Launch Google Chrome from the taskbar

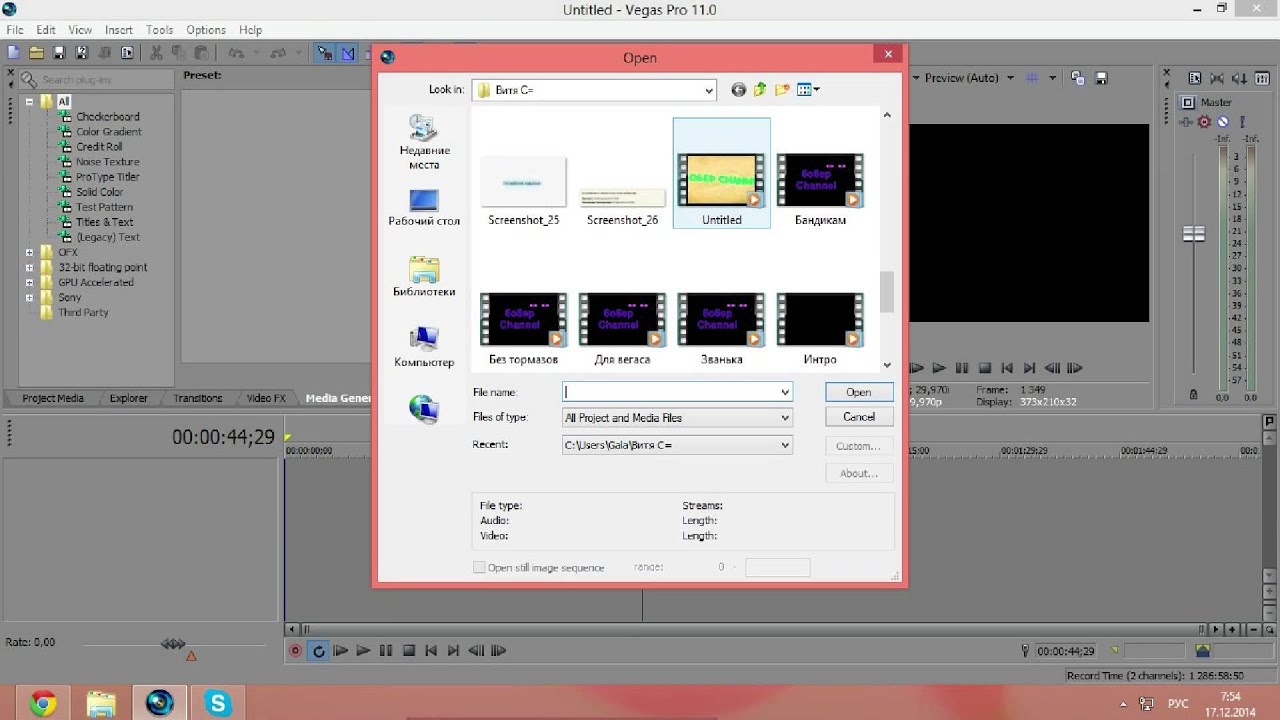click(x=43, y=703)
